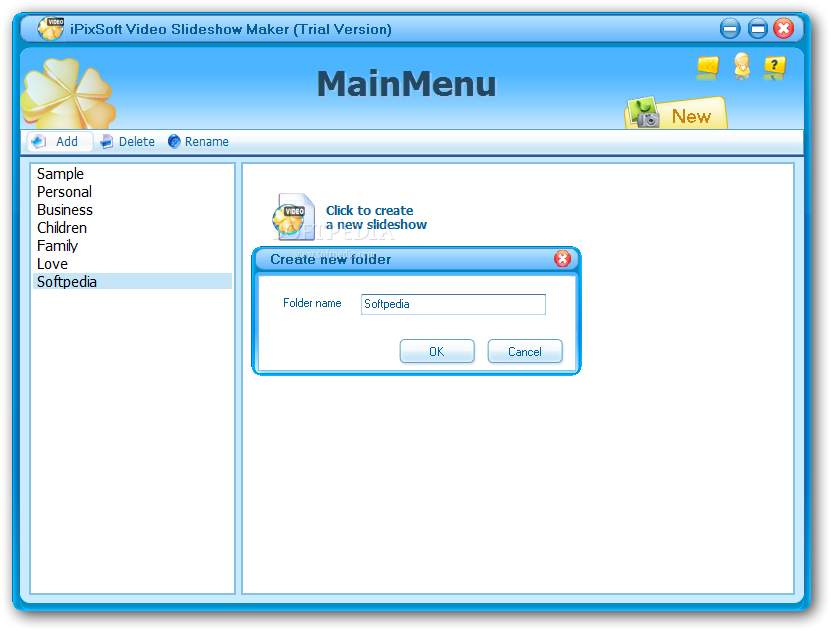Viewport: 831px width, 631px height.
Task: Select the Love folder in the list
Action: (x=132, y=264)
